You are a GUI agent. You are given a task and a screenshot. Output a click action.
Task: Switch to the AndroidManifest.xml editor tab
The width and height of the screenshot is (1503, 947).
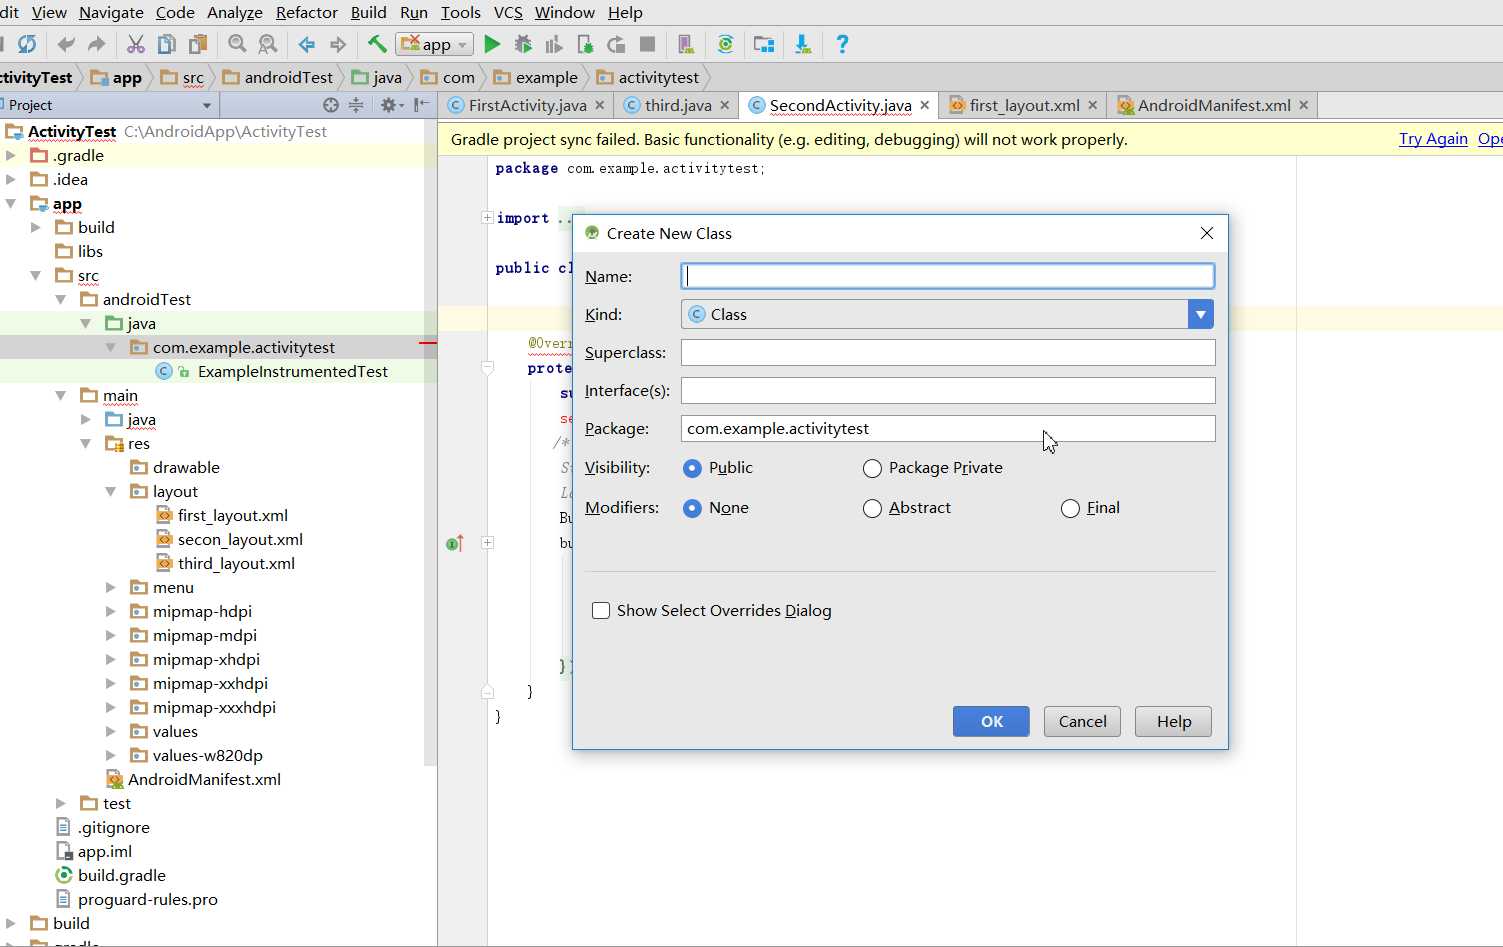click(x=1213, y=105)
